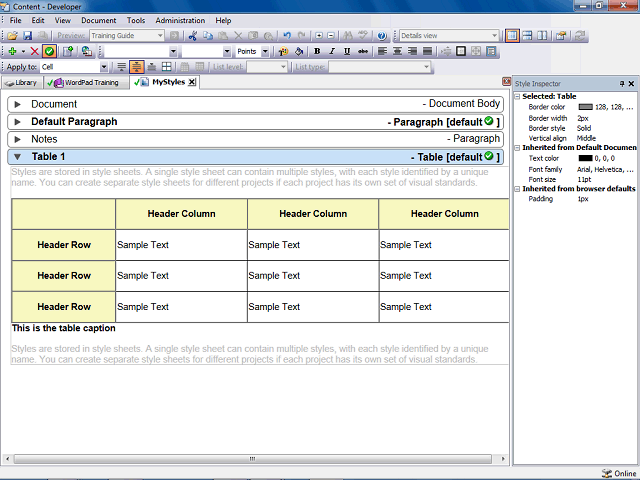Click the Undo arrow icon

pyautogui.click(x=287, y=36)
